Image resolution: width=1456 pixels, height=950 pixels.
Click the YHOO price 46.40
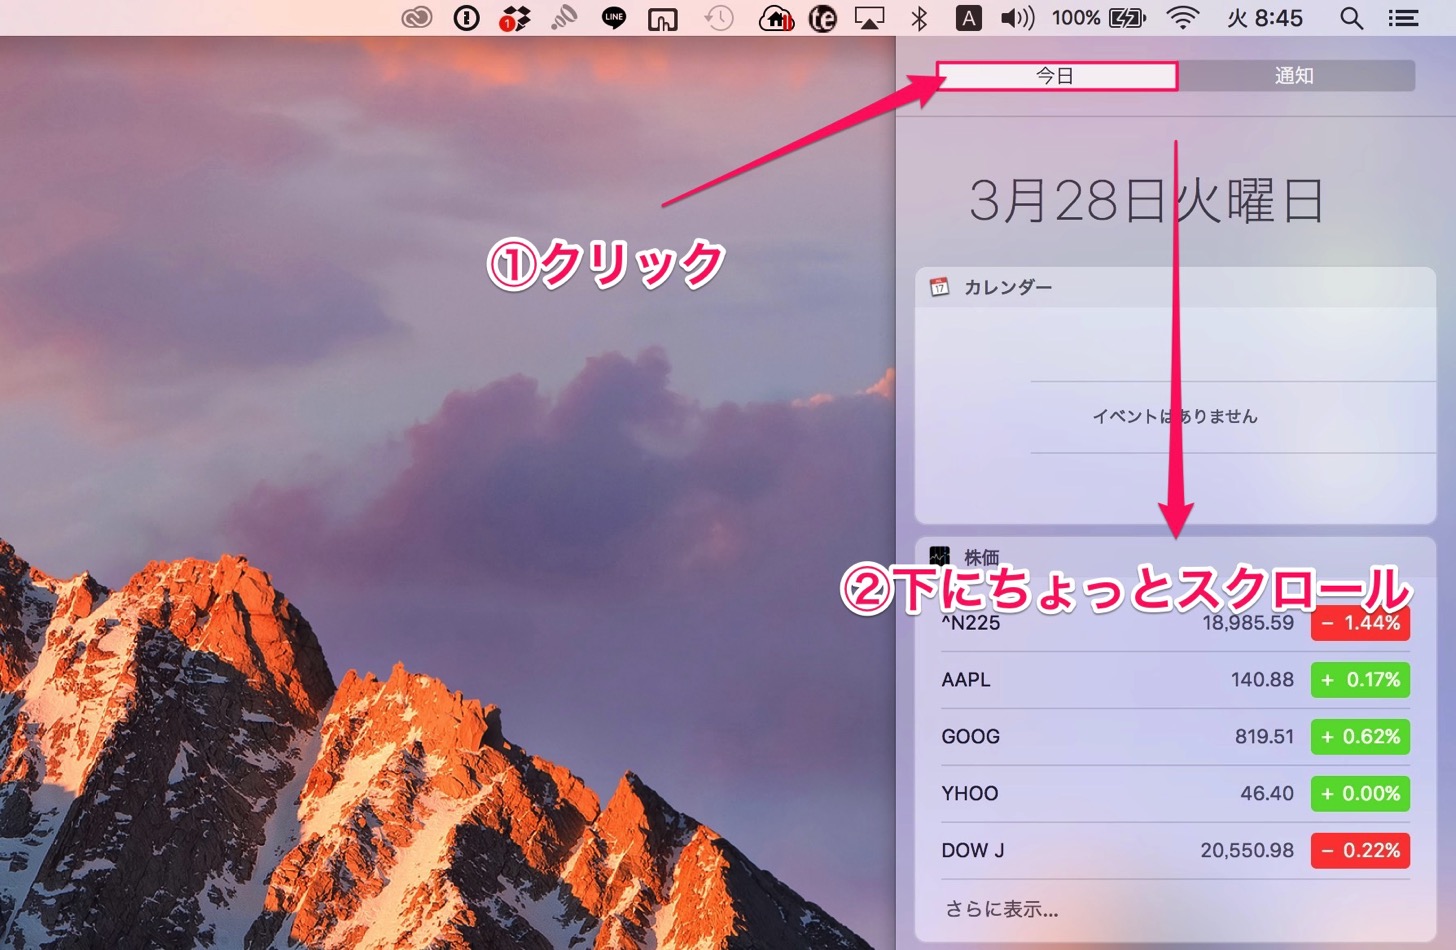tap(1267, 794)
